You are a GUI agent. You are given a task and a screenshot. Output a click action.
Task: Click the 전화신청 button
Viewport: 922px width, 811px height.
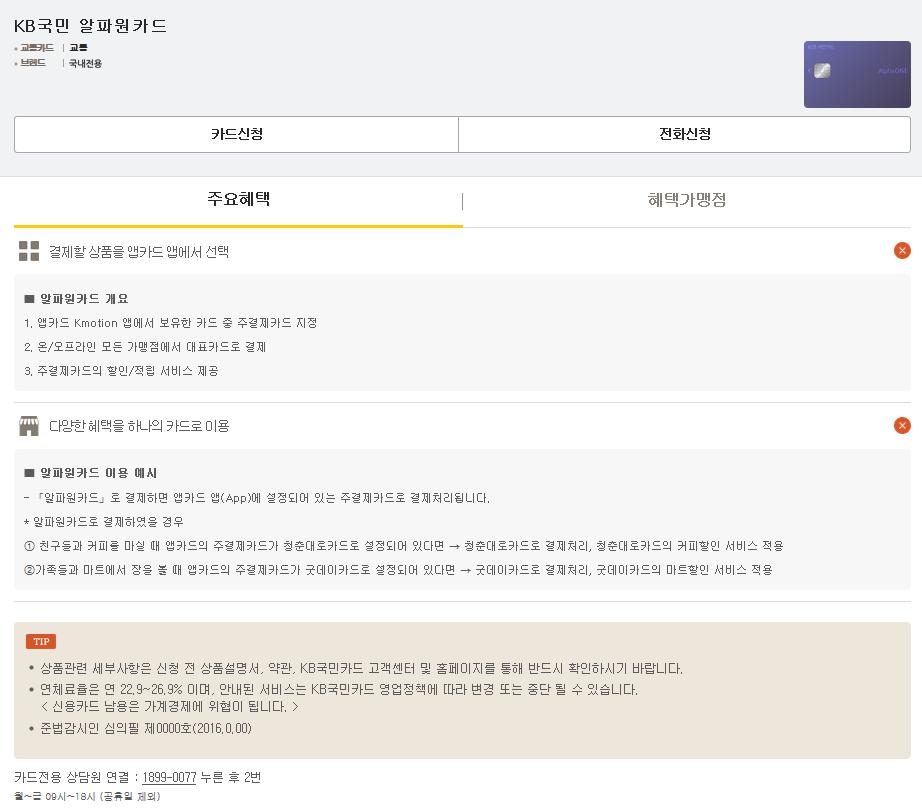(x=684, y=134)
